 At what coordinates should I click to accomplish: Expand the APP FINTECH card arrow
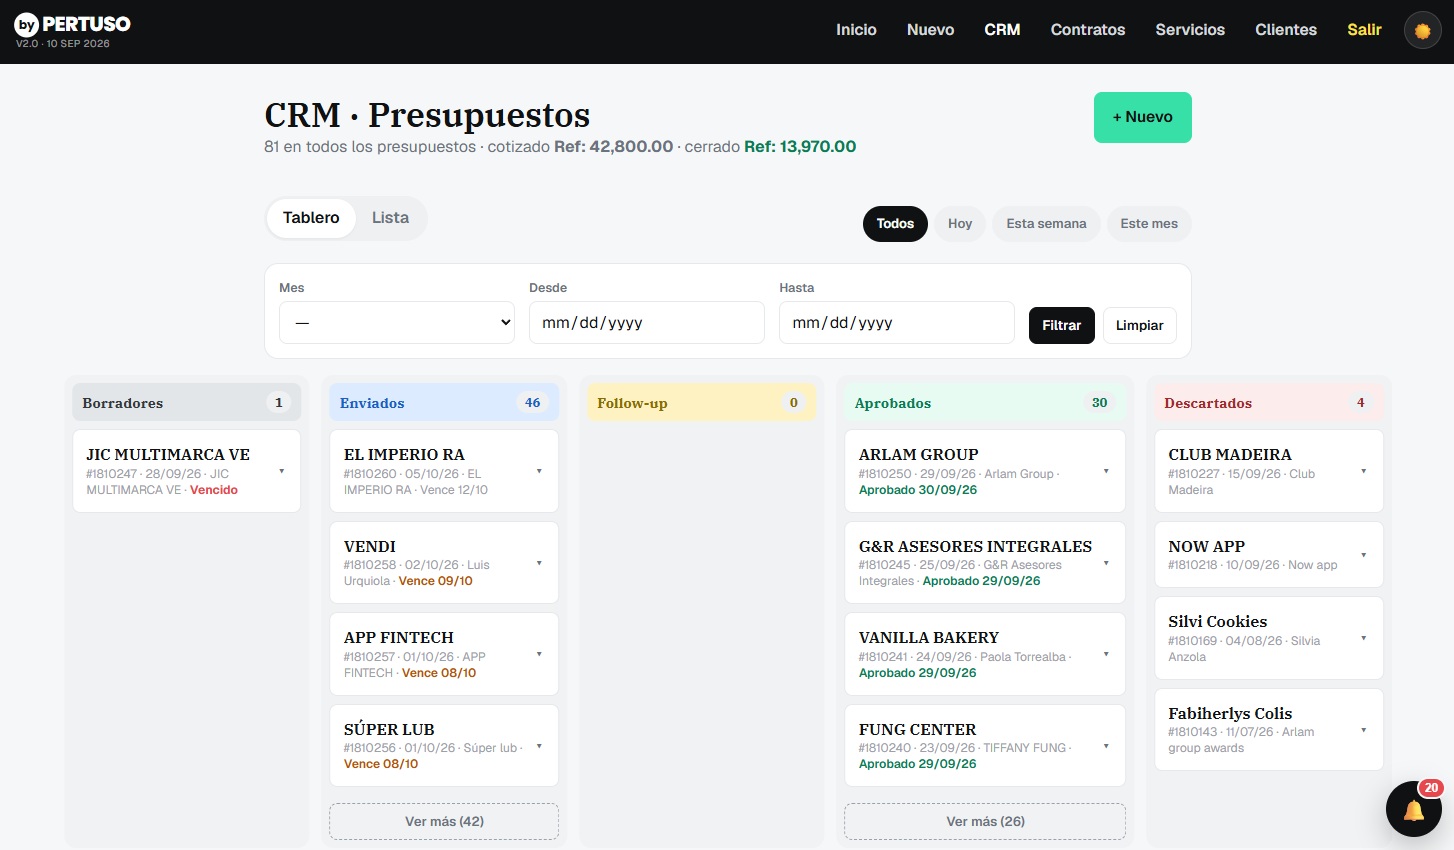pyautogui.click(x=539, y=654)
